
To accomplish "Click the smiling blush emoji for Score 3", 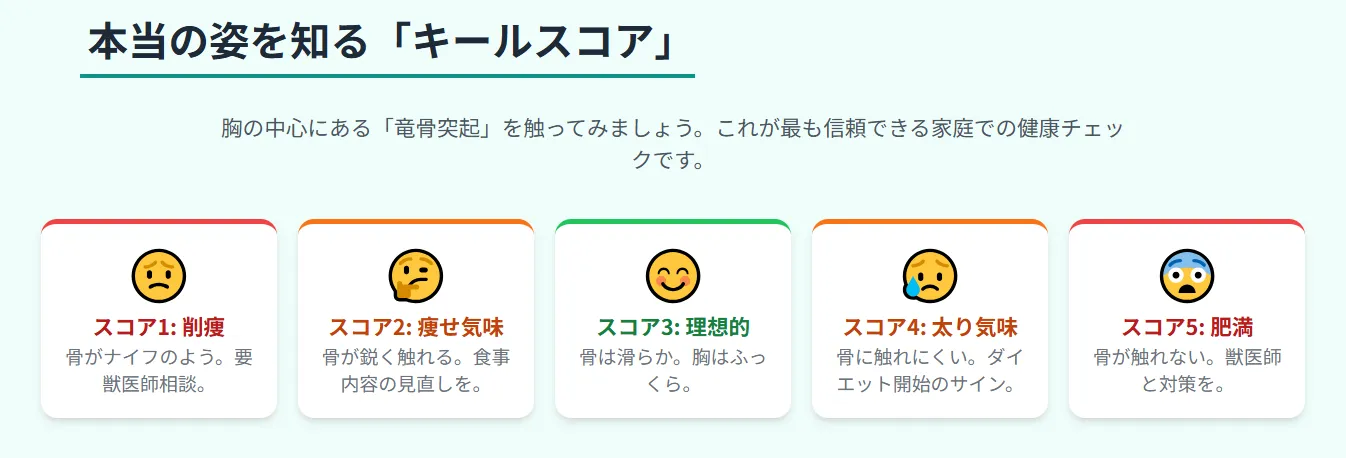I will click(x=673, y=276).
